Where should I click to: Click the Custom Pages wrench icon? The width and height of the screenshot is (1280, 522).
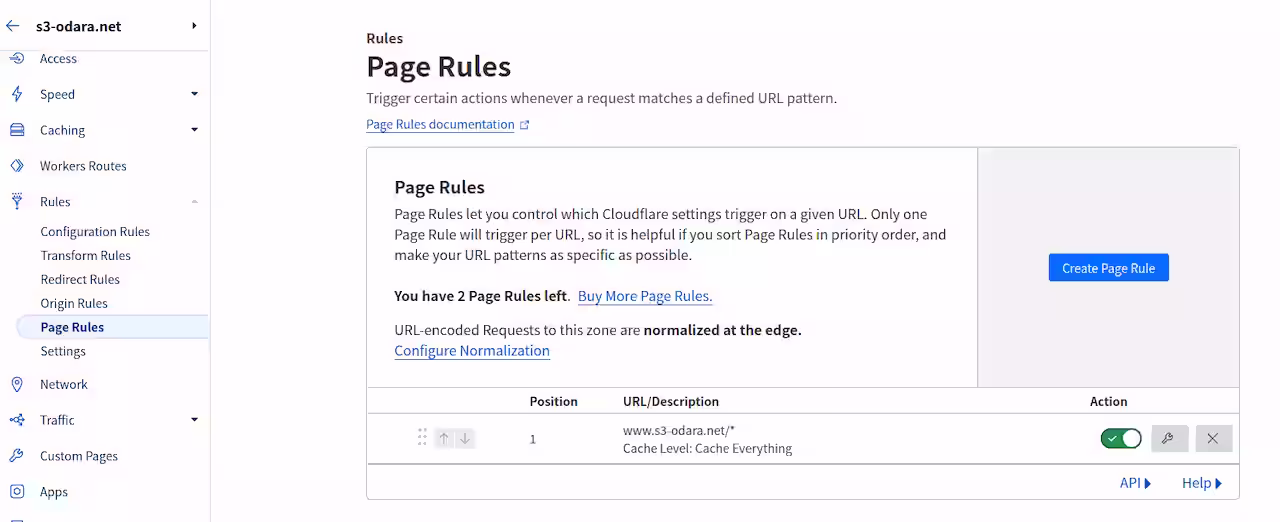17,456
